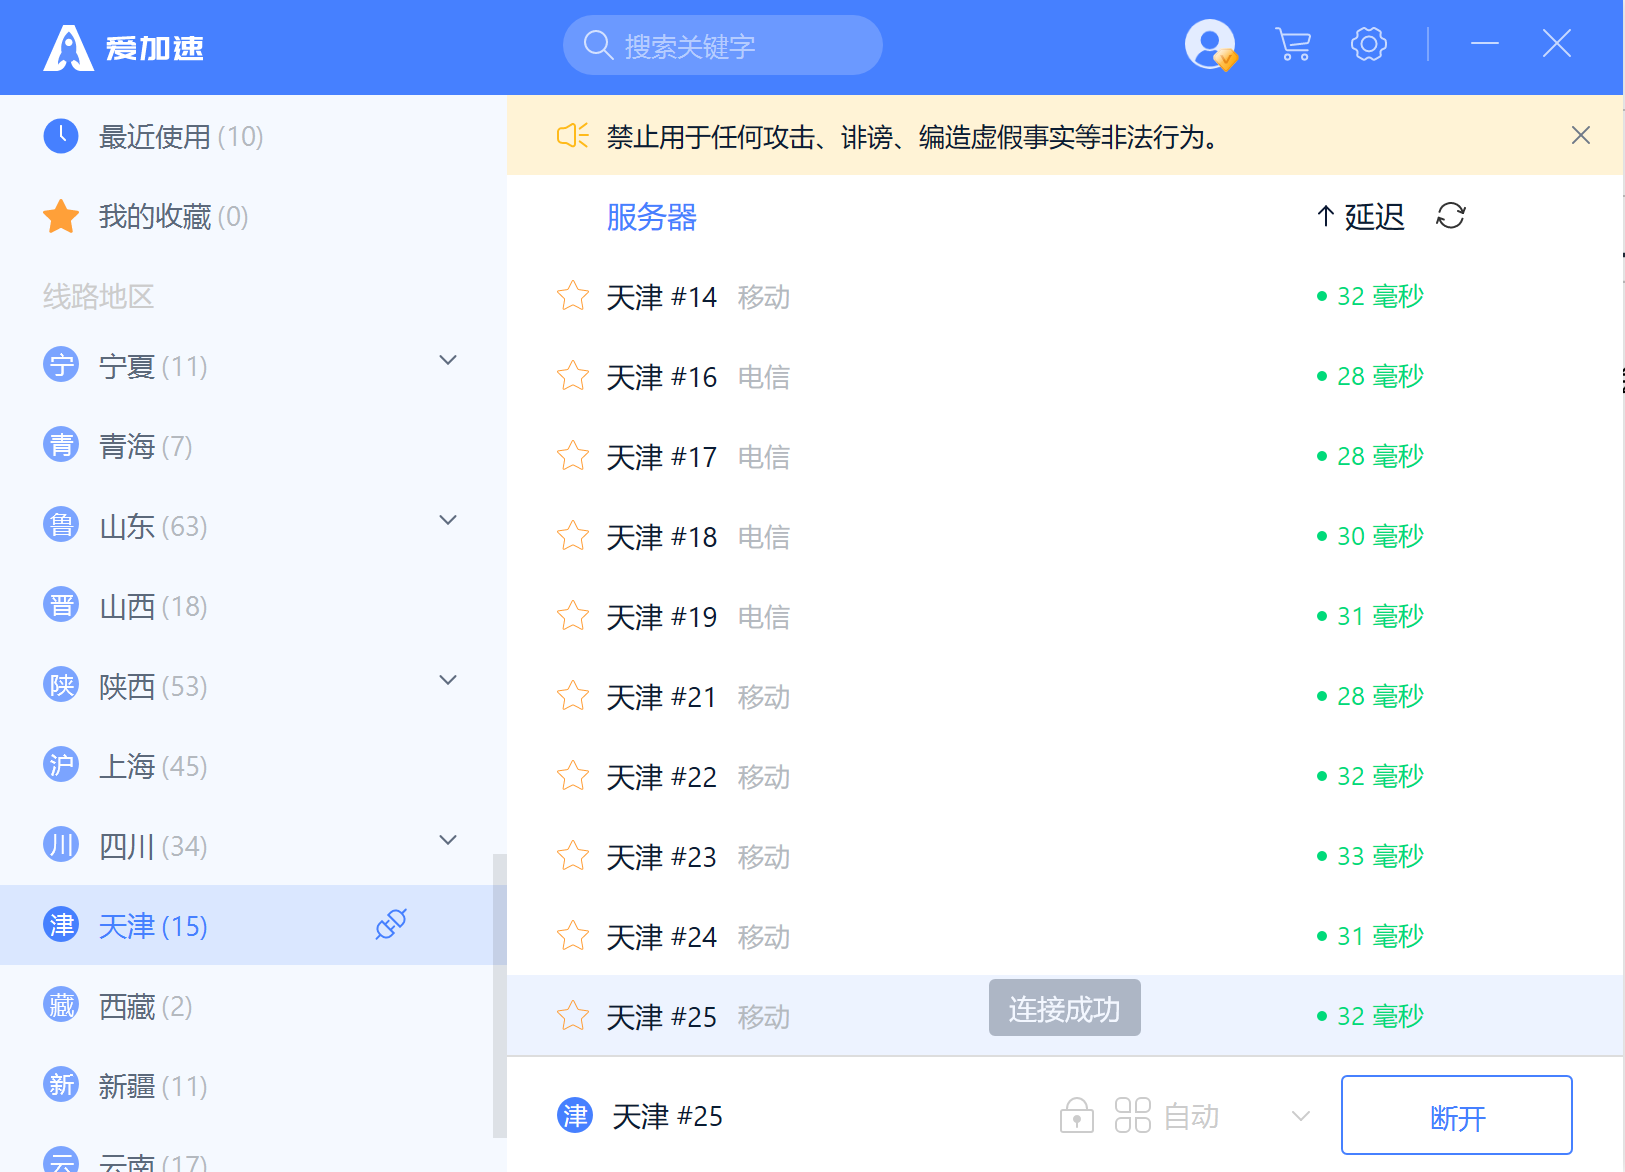Click the 藏 badge icon

coord(61,1005)
